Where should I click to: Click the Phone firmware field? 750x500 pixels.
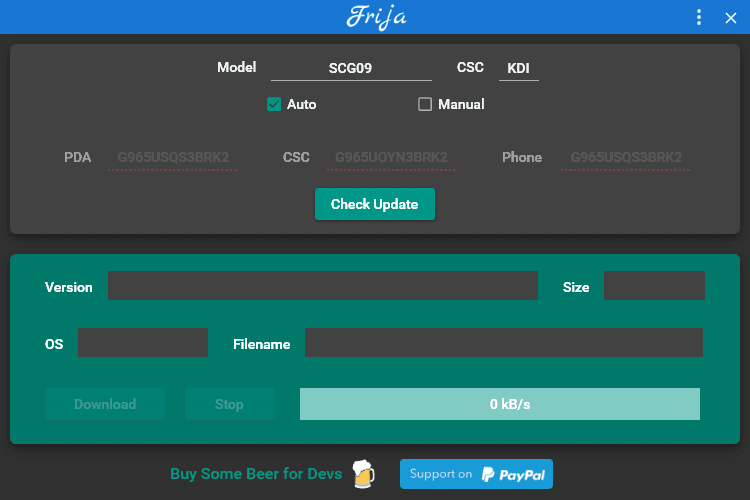pyautogui.click(x=626, y=157)
